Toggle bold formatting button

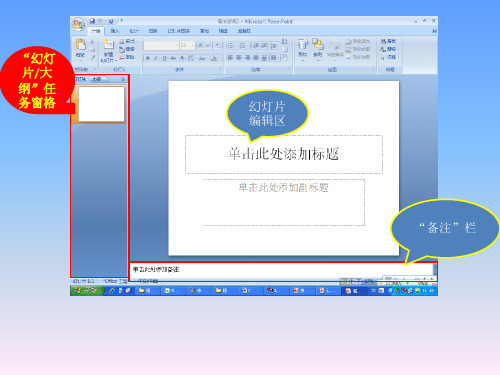coord(148,58)
